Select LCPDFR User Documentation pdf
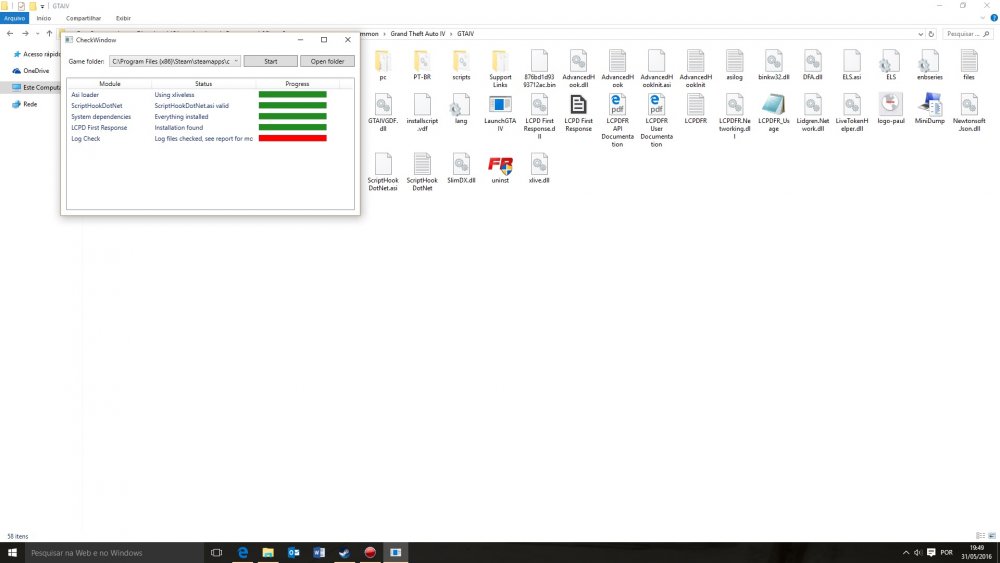 coord(656,120)
